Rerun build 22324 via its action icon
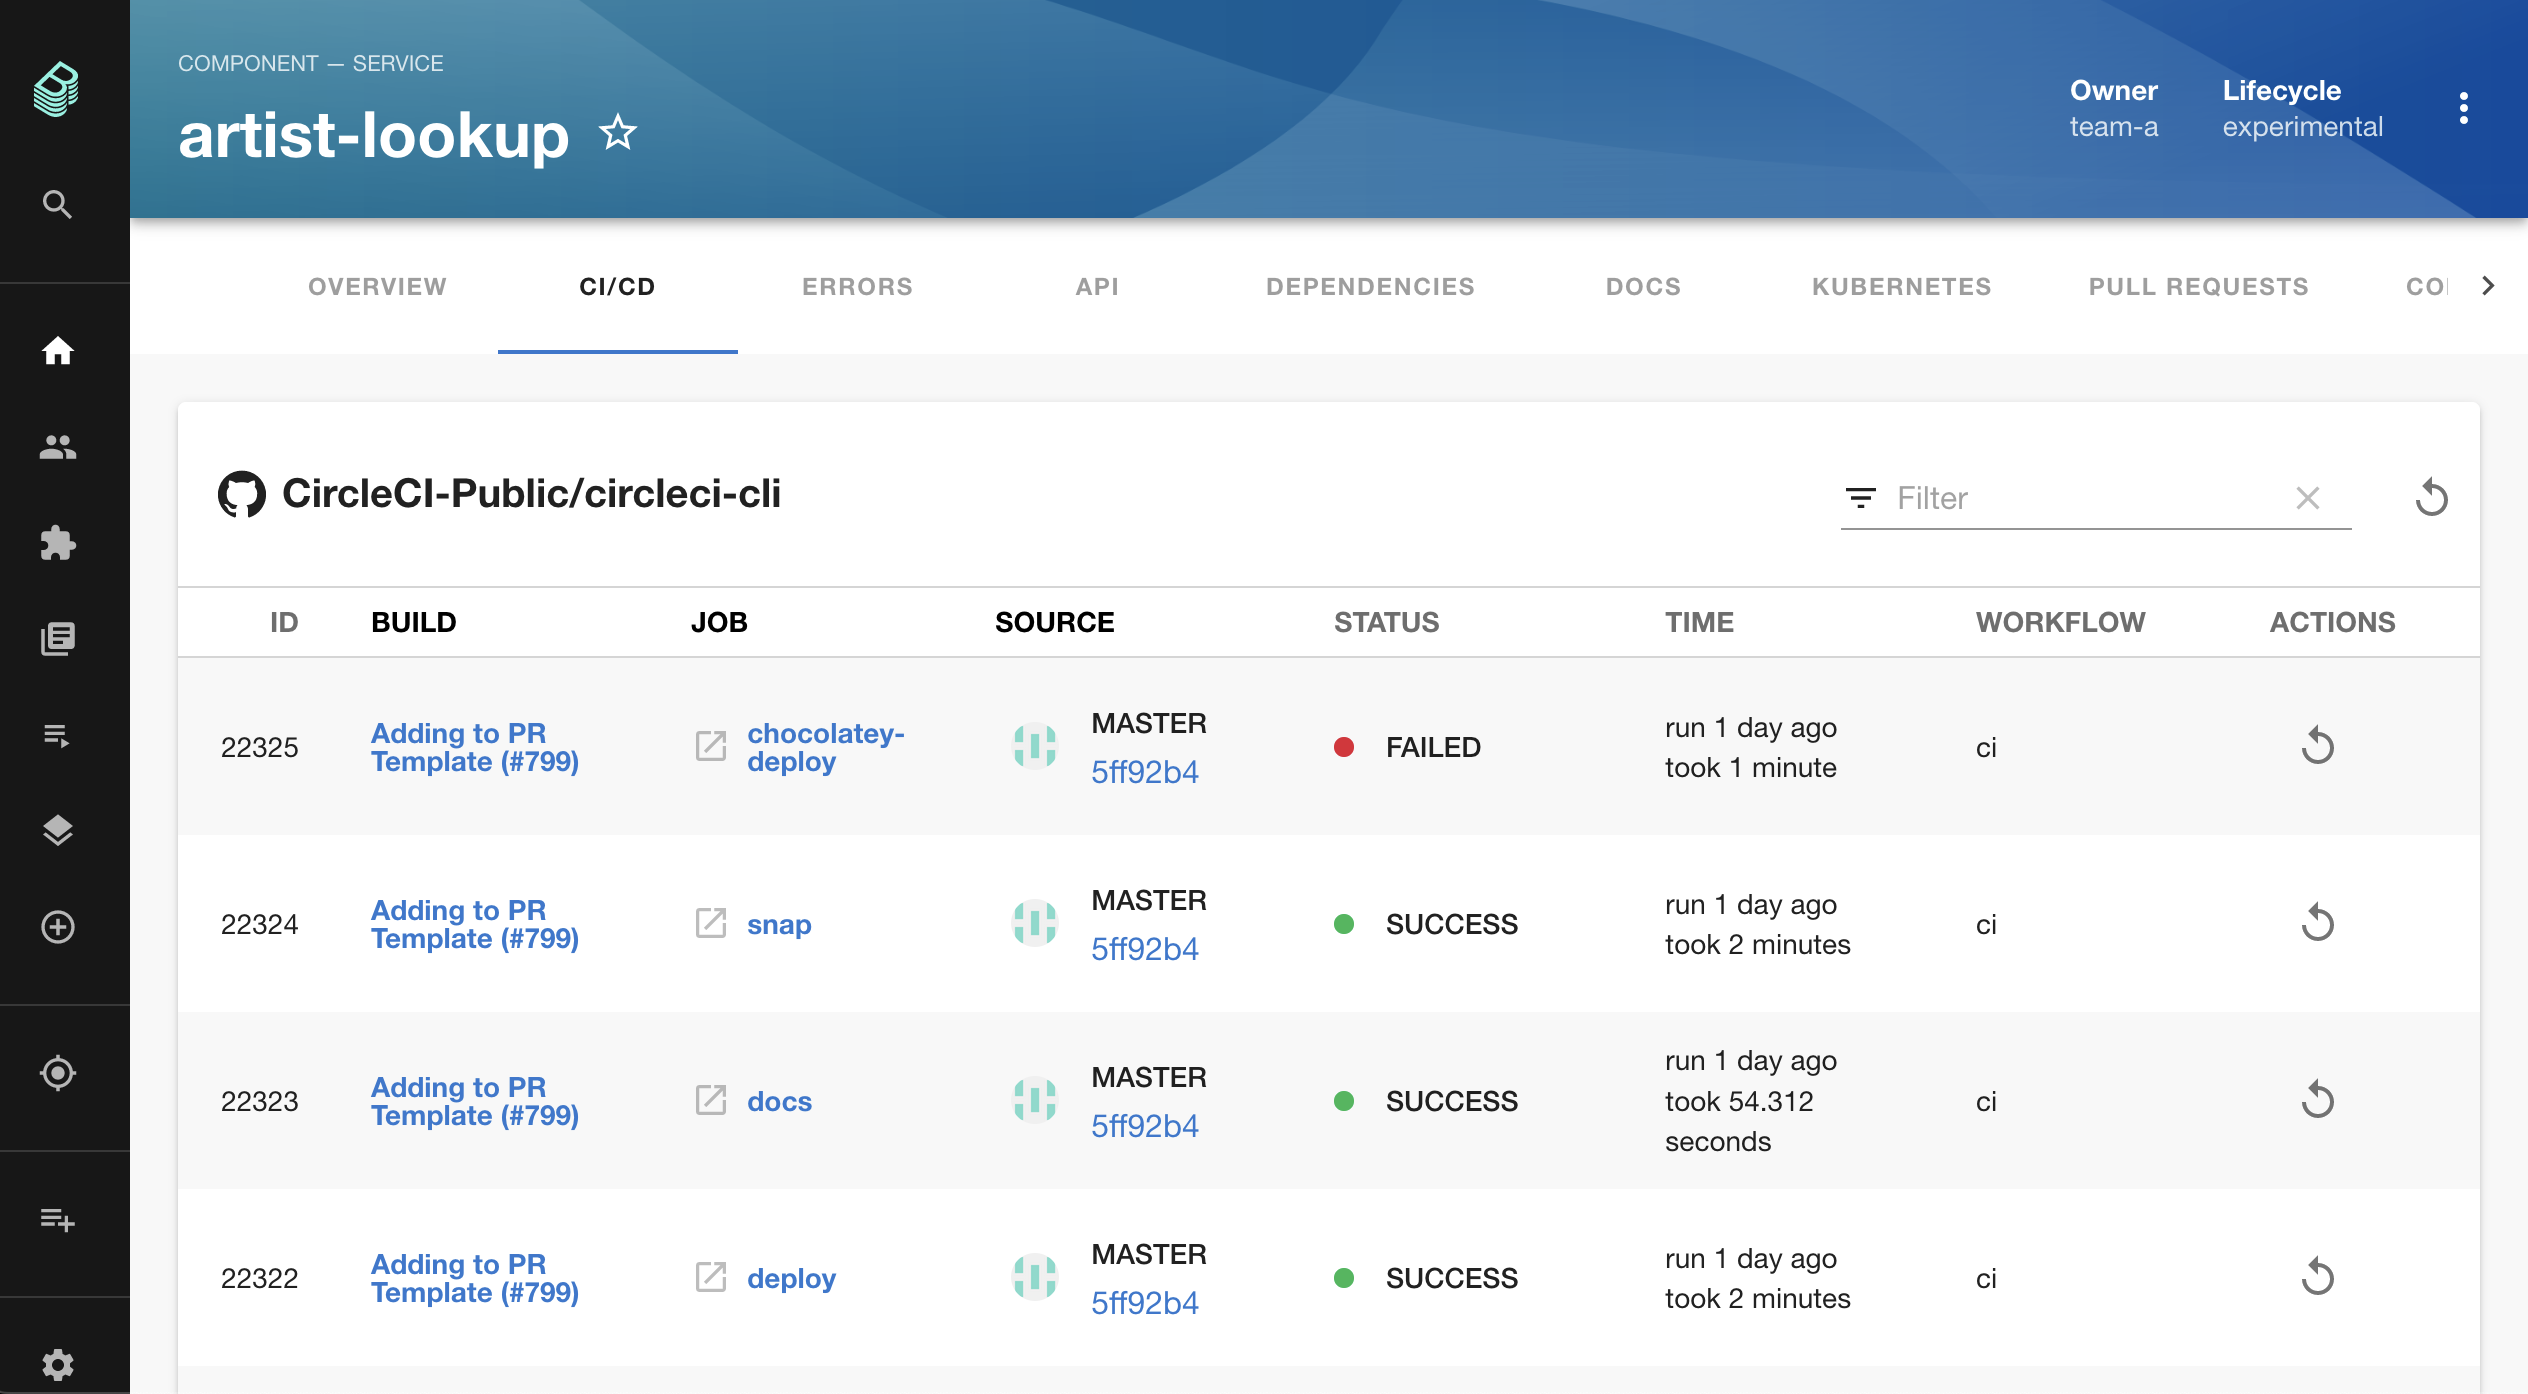Image resolution: width=2528 pixels, height=1394 pixels. click(x=2317, y=923)
